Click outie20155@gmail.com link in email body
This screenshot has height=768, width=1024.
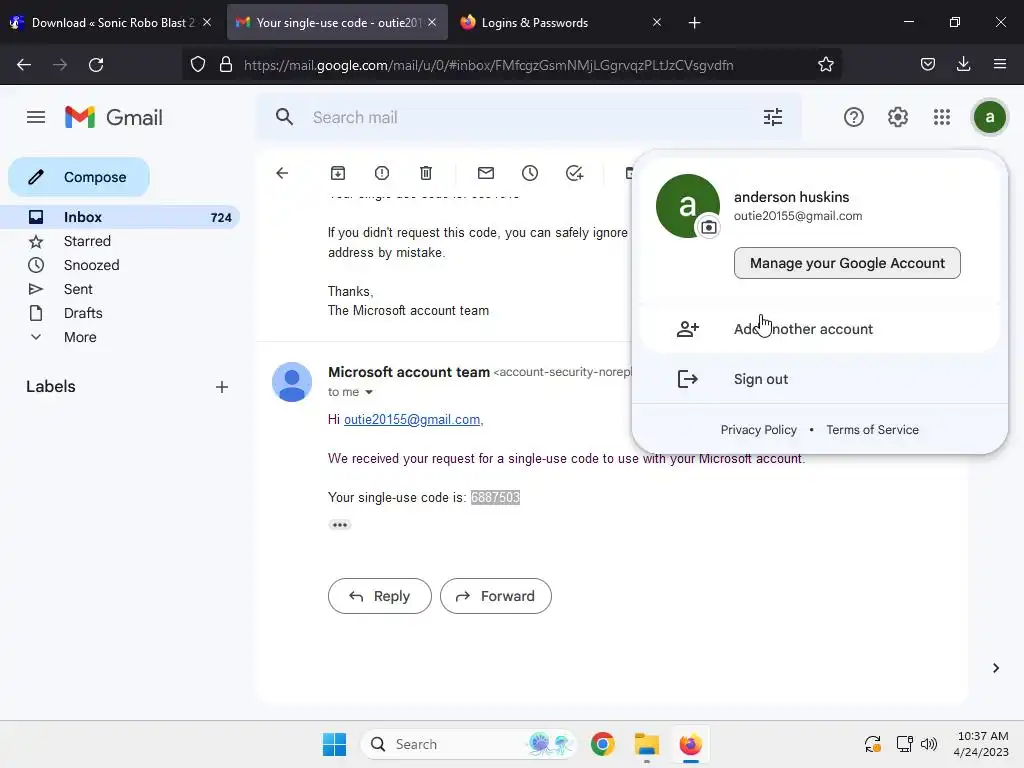pos(412,419)
